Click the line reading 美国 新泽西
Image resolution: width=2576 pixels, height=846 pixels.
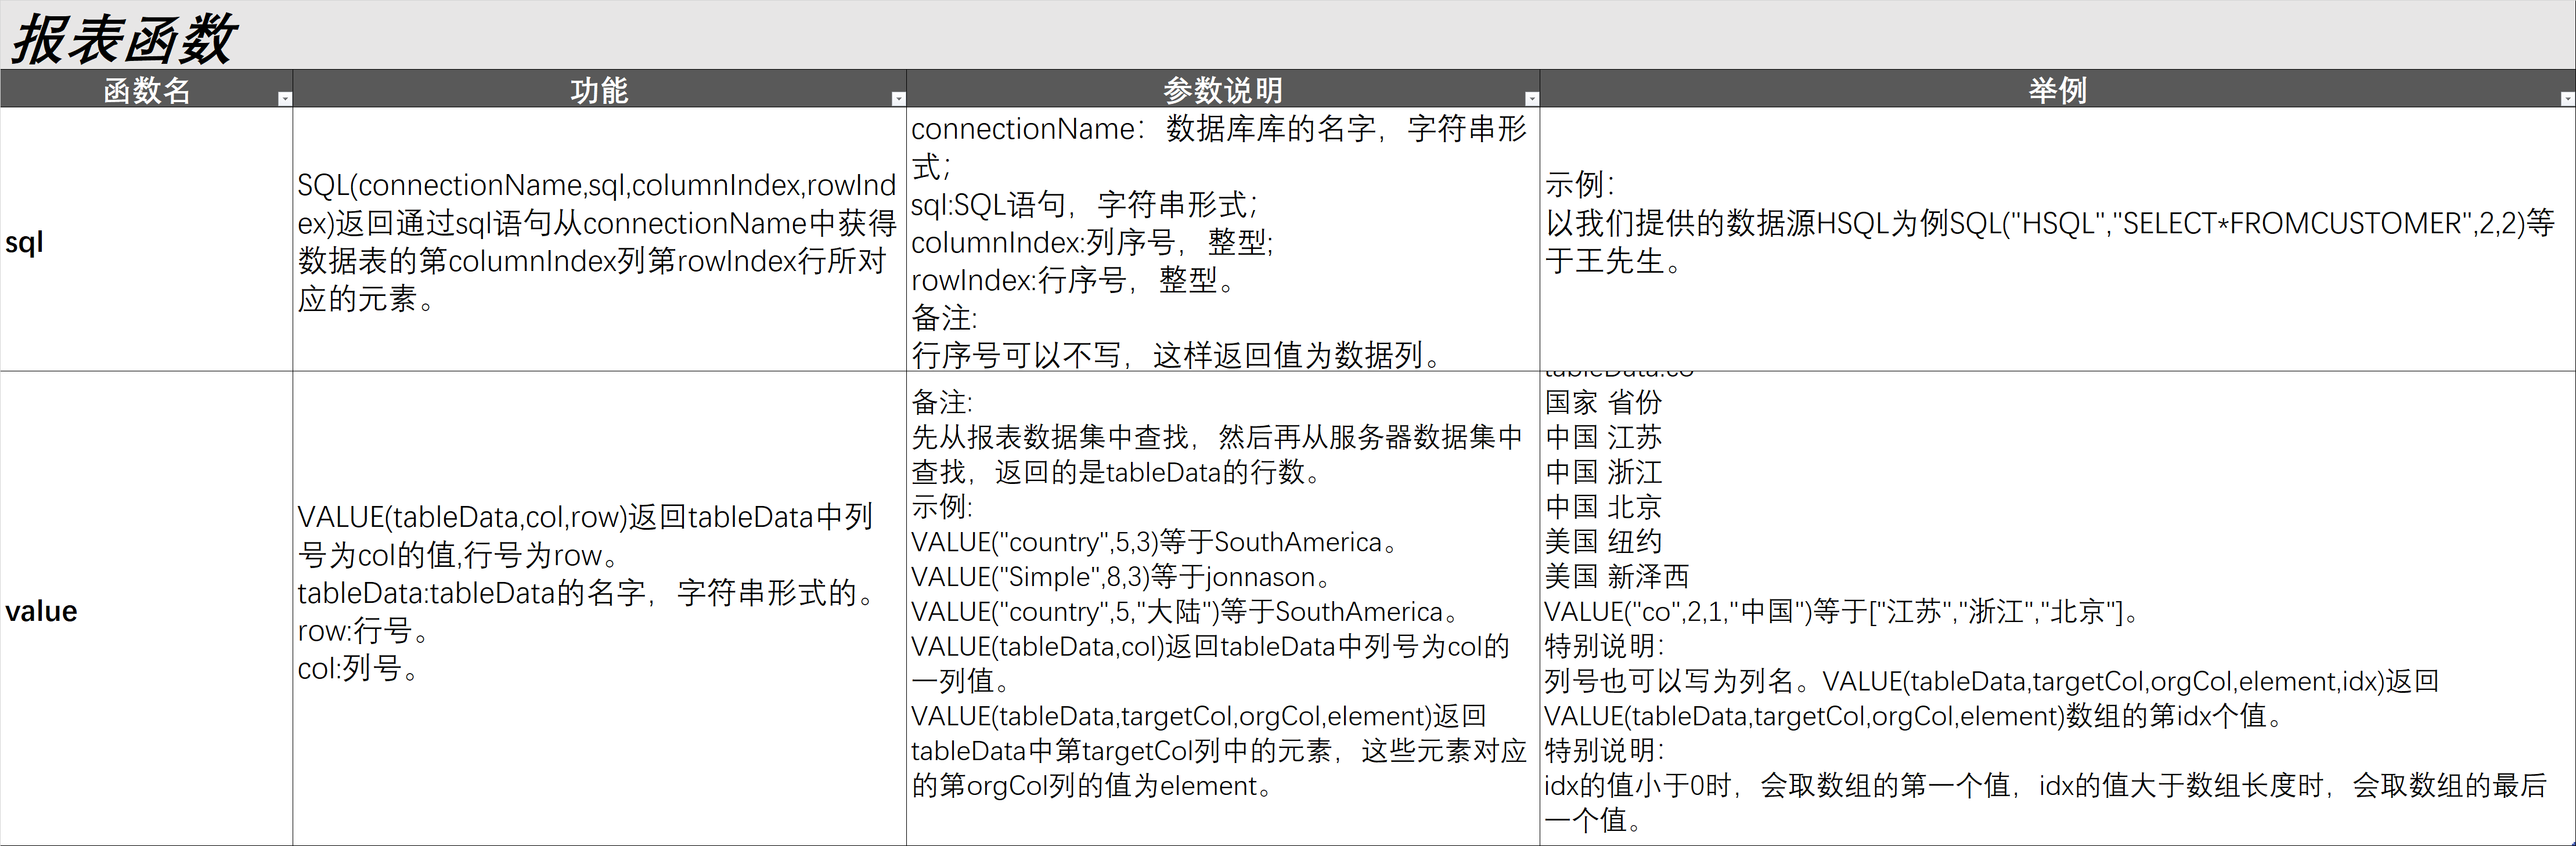[1616, 576]
